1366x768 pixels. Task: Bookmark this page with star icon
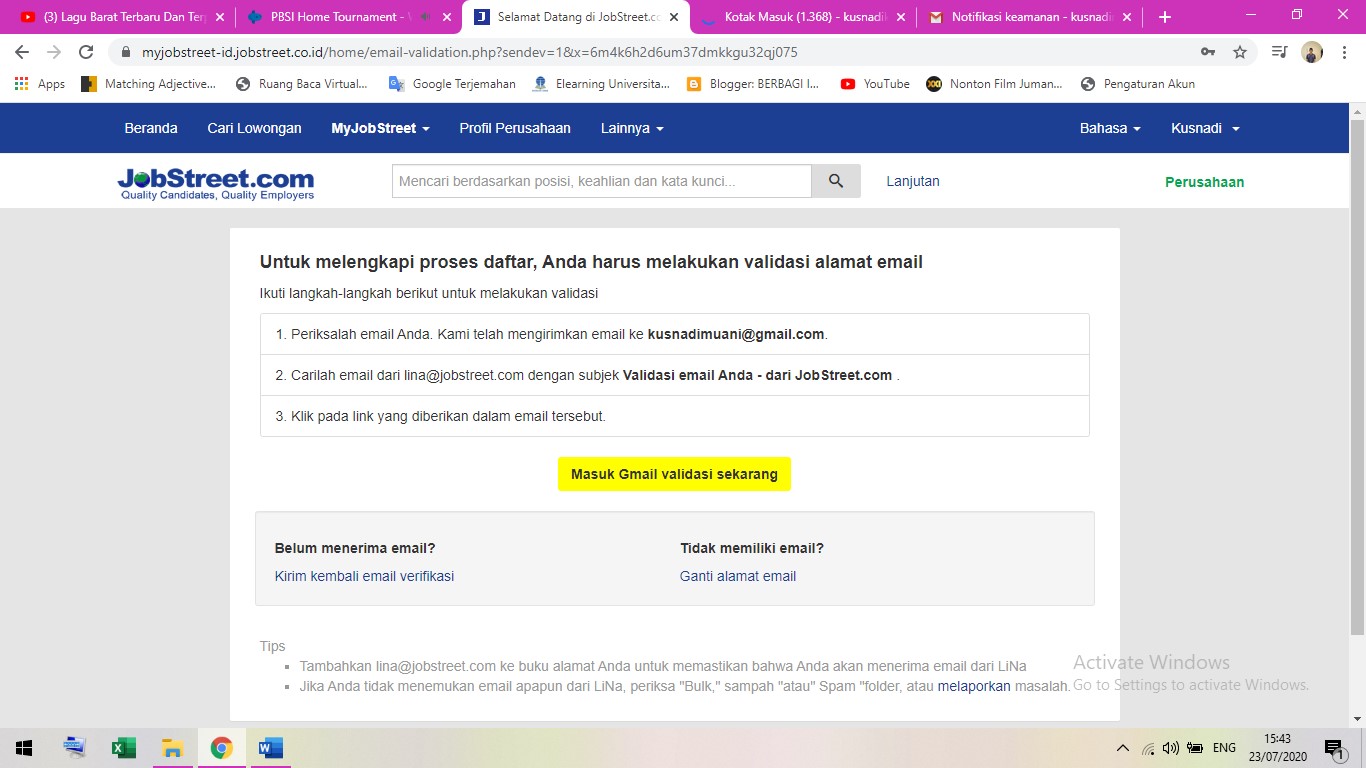click(x=1240, y=52)
